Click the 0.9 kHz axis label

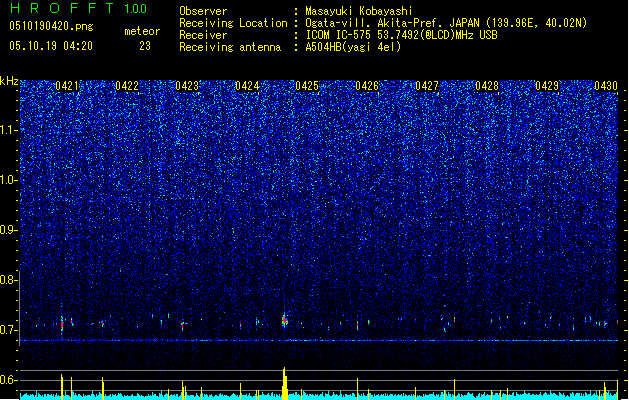click(x=9, y=230)
